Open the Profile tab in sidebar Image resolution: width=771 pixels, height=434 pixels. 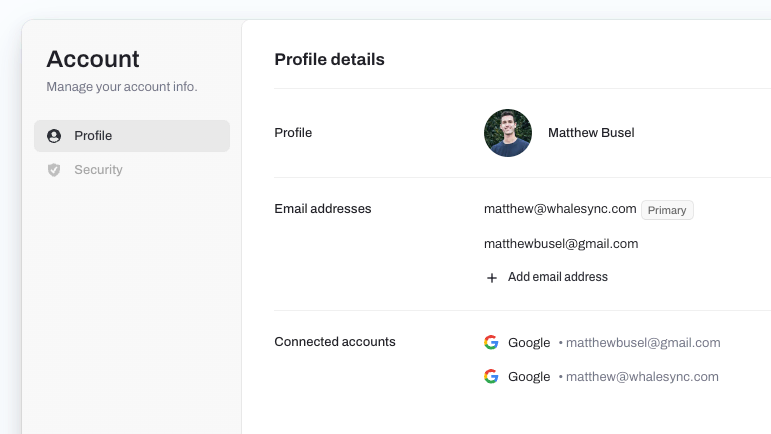132,136
